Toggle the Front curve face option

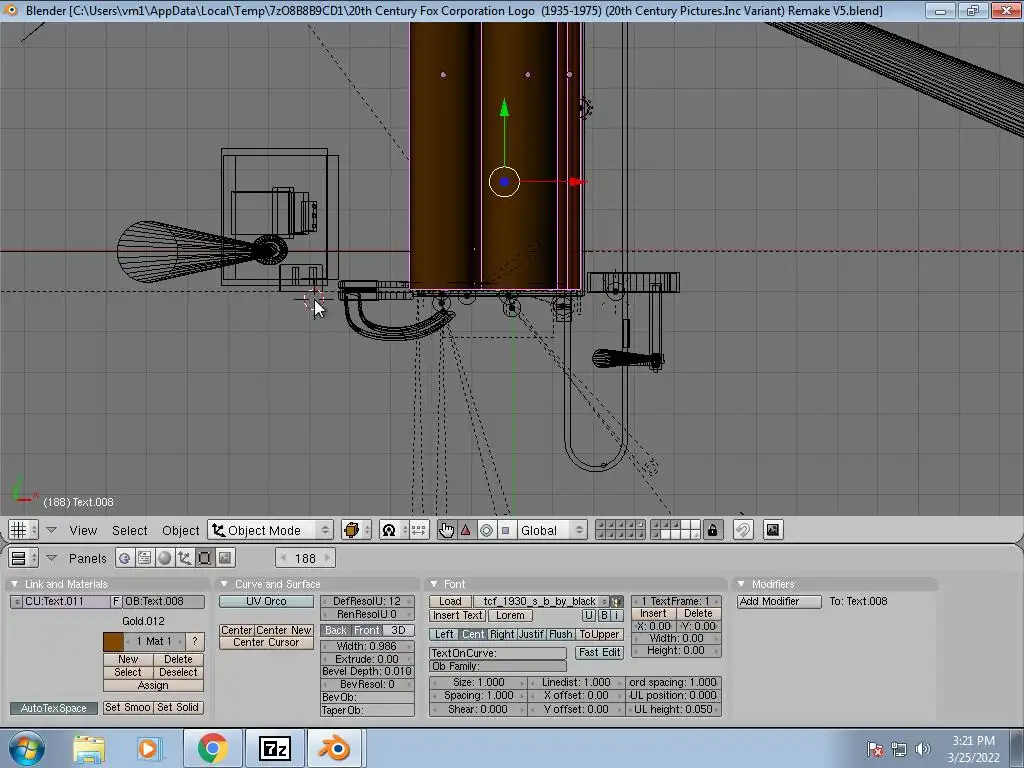[367, 630]
